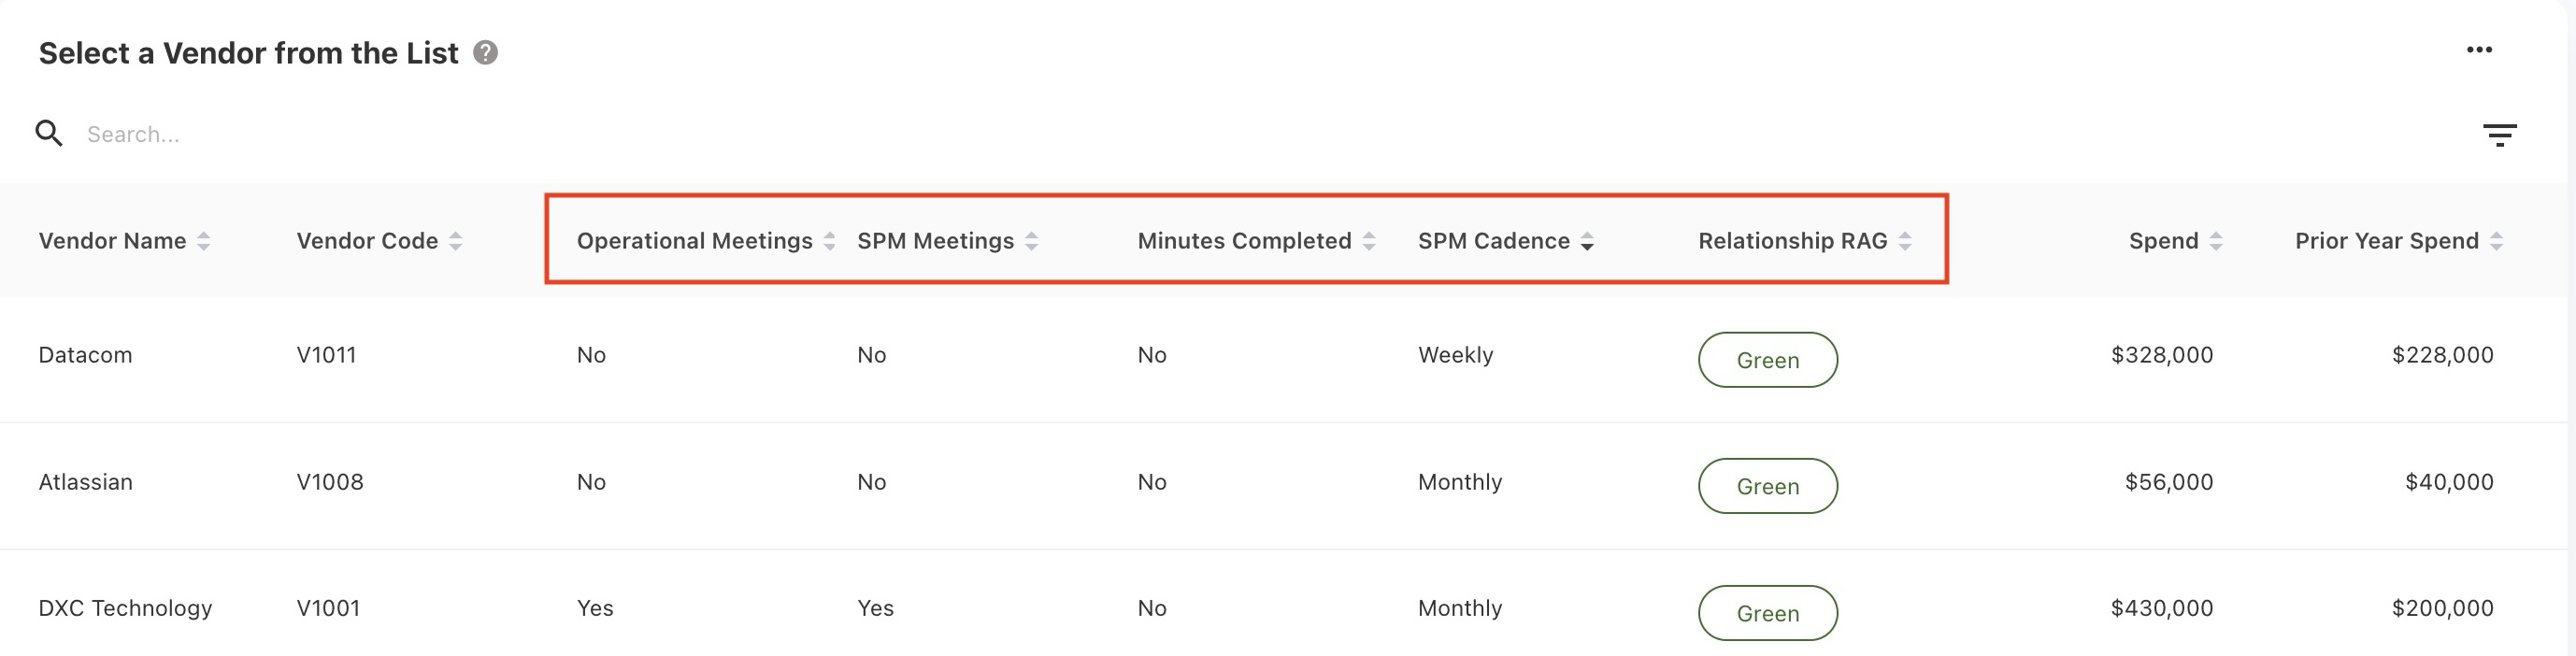Select the DXC Technology vendor row

tap(125, 608)
